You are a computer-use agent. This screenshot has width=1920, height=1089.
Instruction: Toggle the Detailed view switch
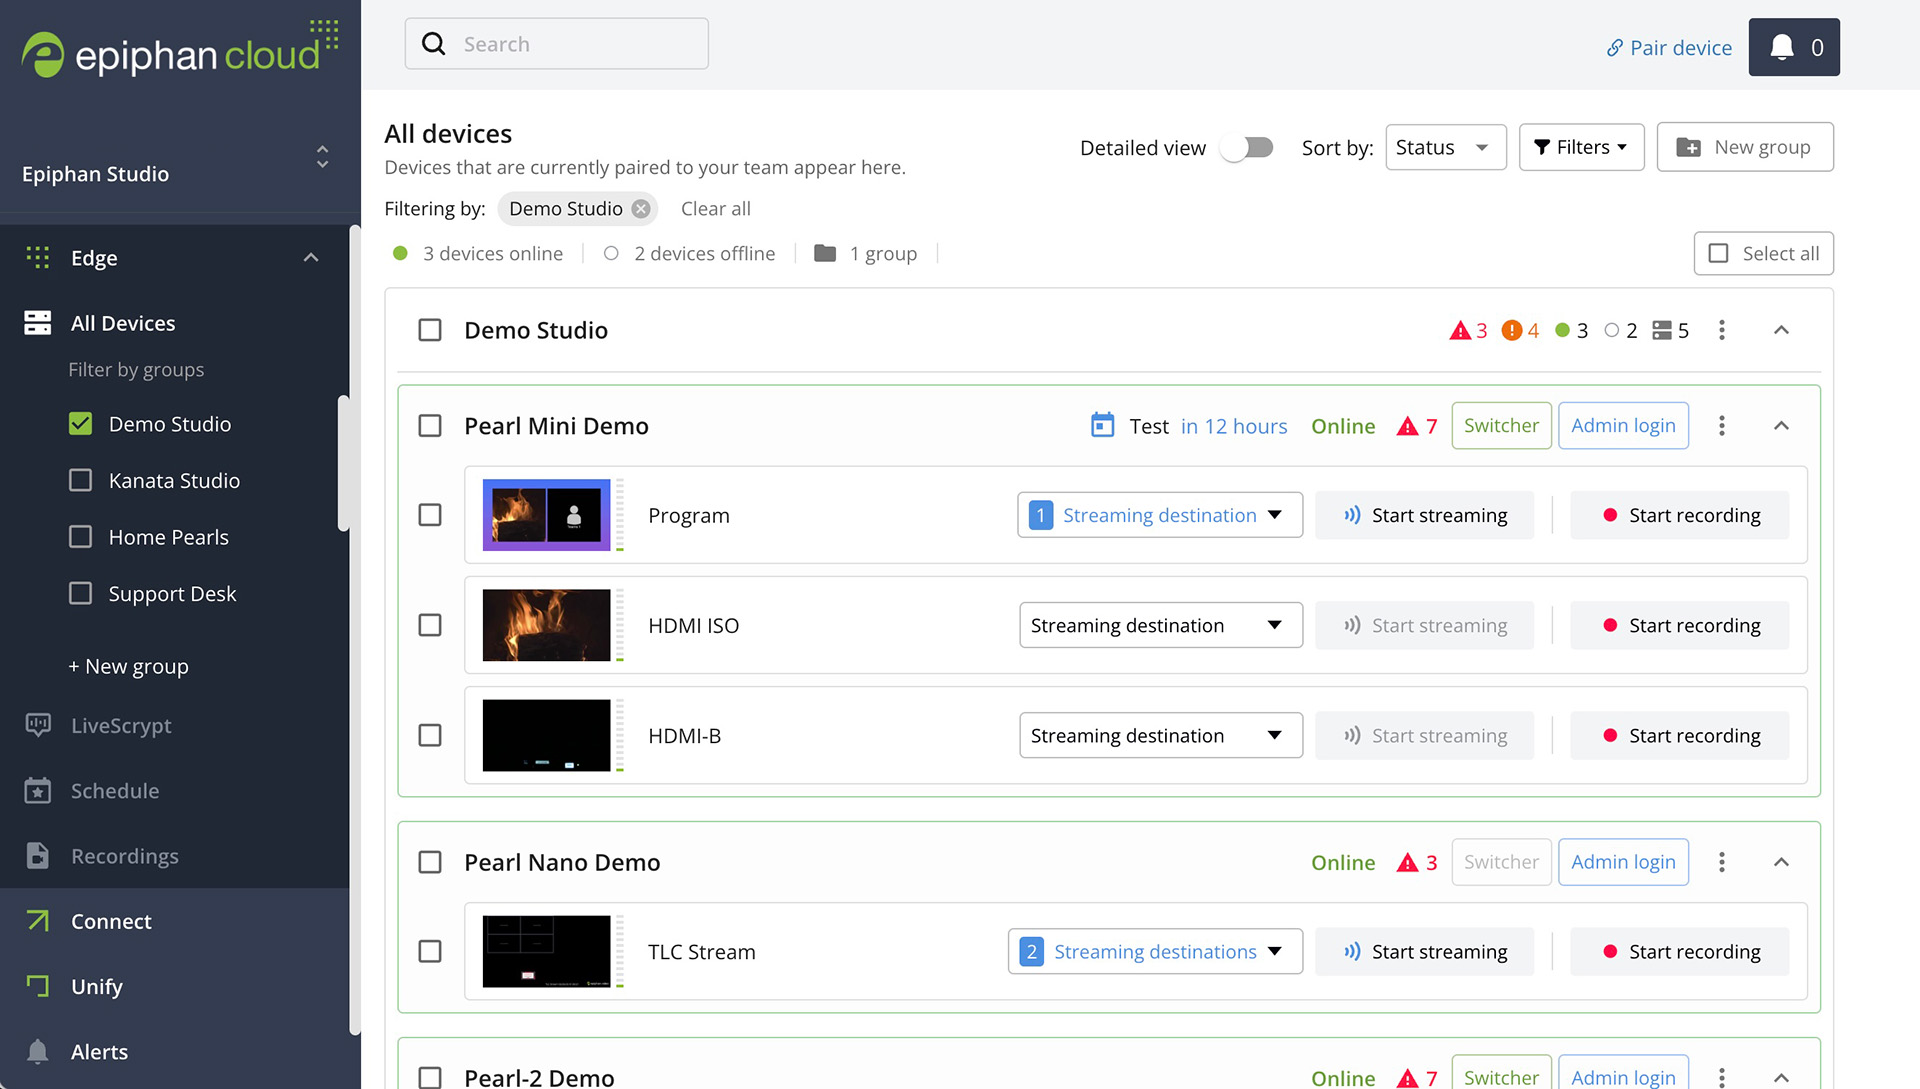pos(1248,148)
